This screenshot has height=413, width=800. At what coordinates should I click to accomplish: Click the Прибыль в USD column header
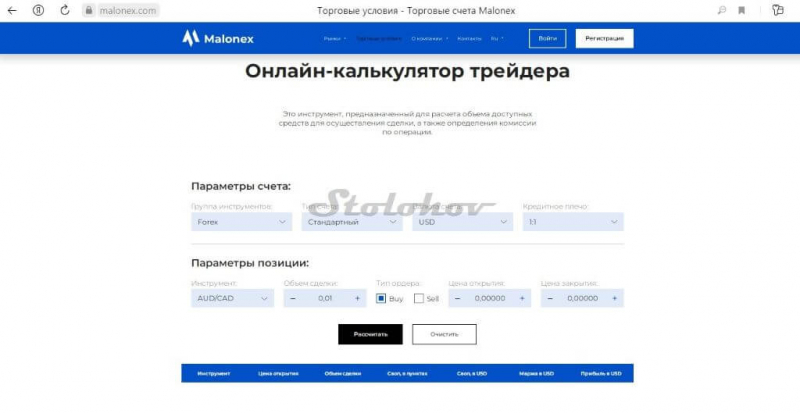click(x=601, y=374)
